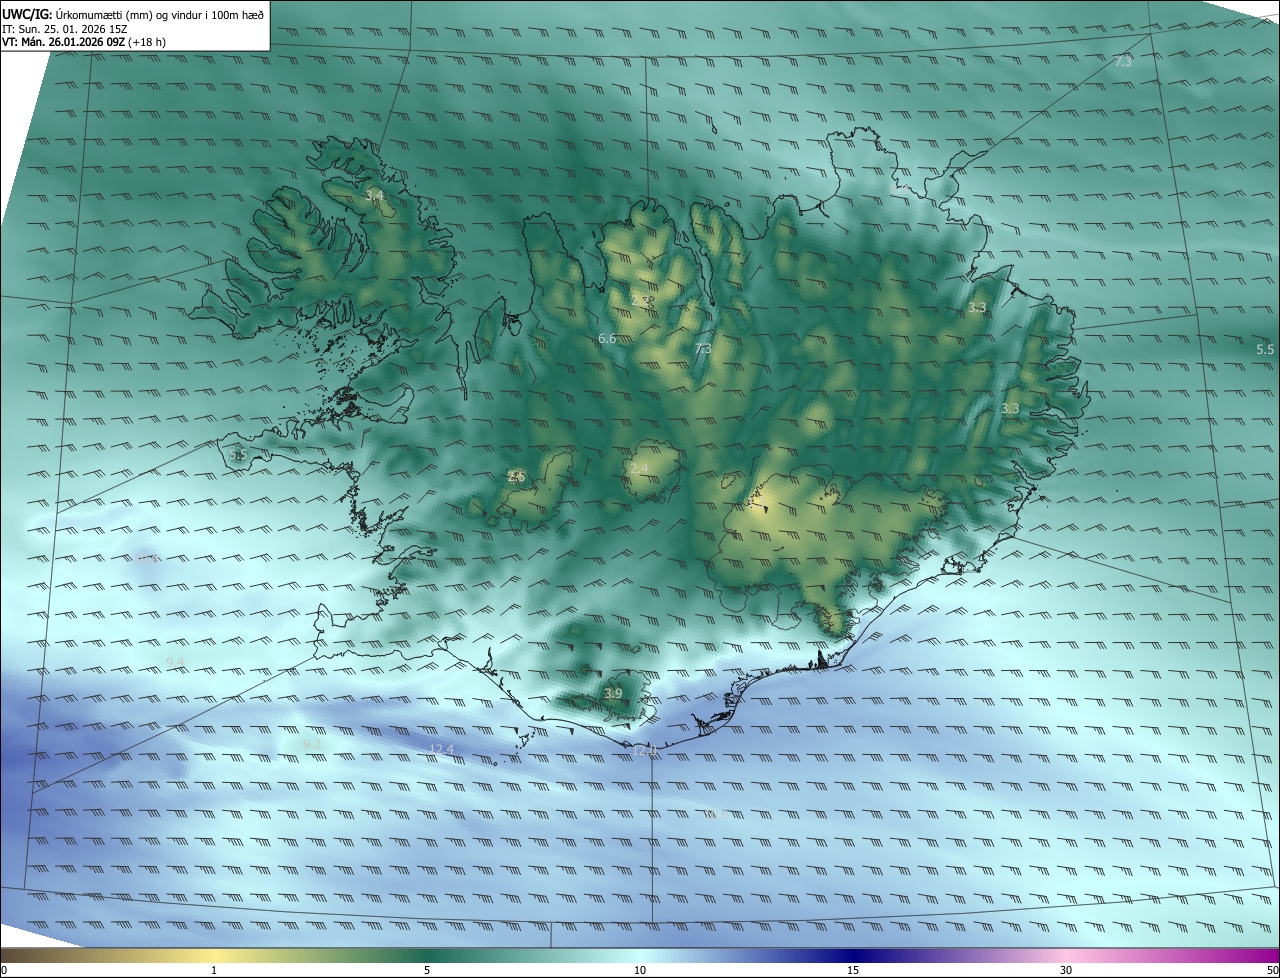Click the 3.9 value label near the south coast
The width and height of the screenshot is (1280, 978).
(613, 693)
